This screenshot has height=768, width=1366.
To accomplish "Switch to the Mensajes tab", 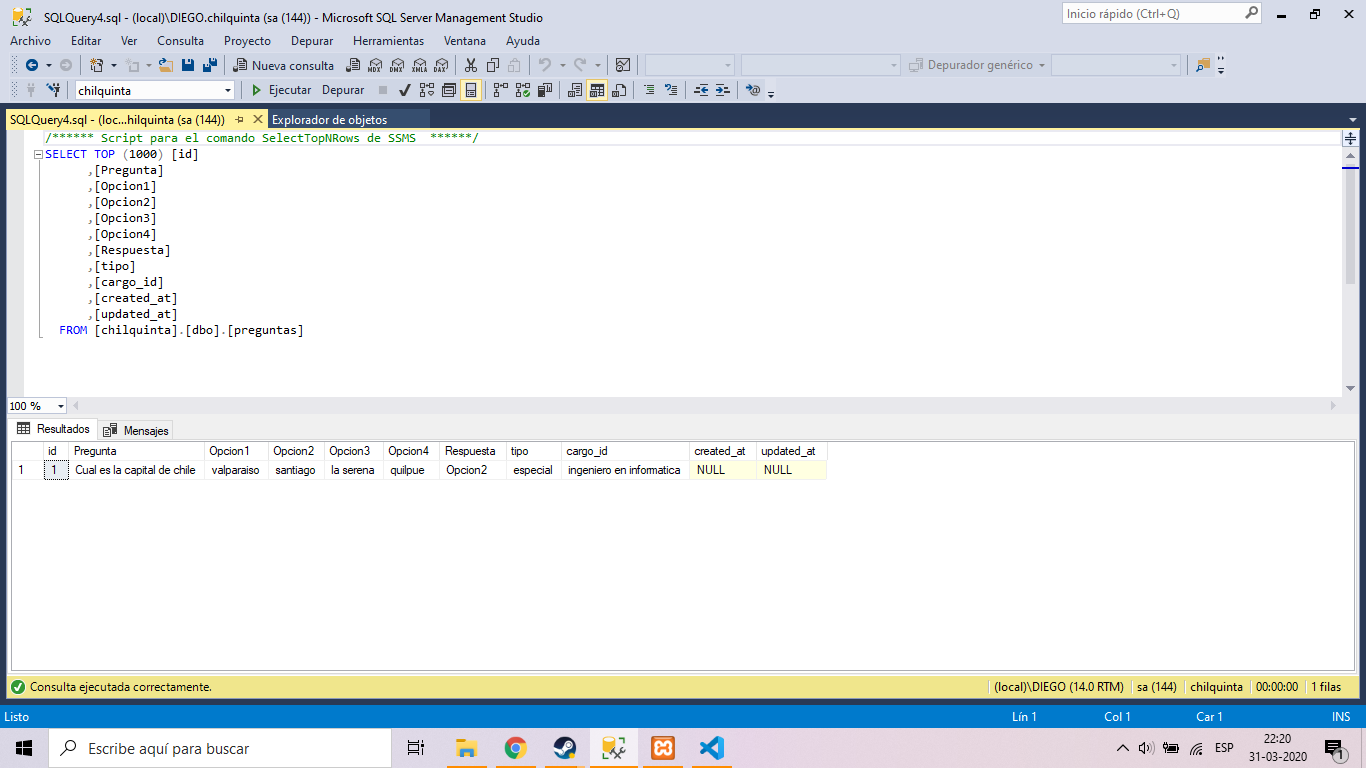I will pos(137,430).
